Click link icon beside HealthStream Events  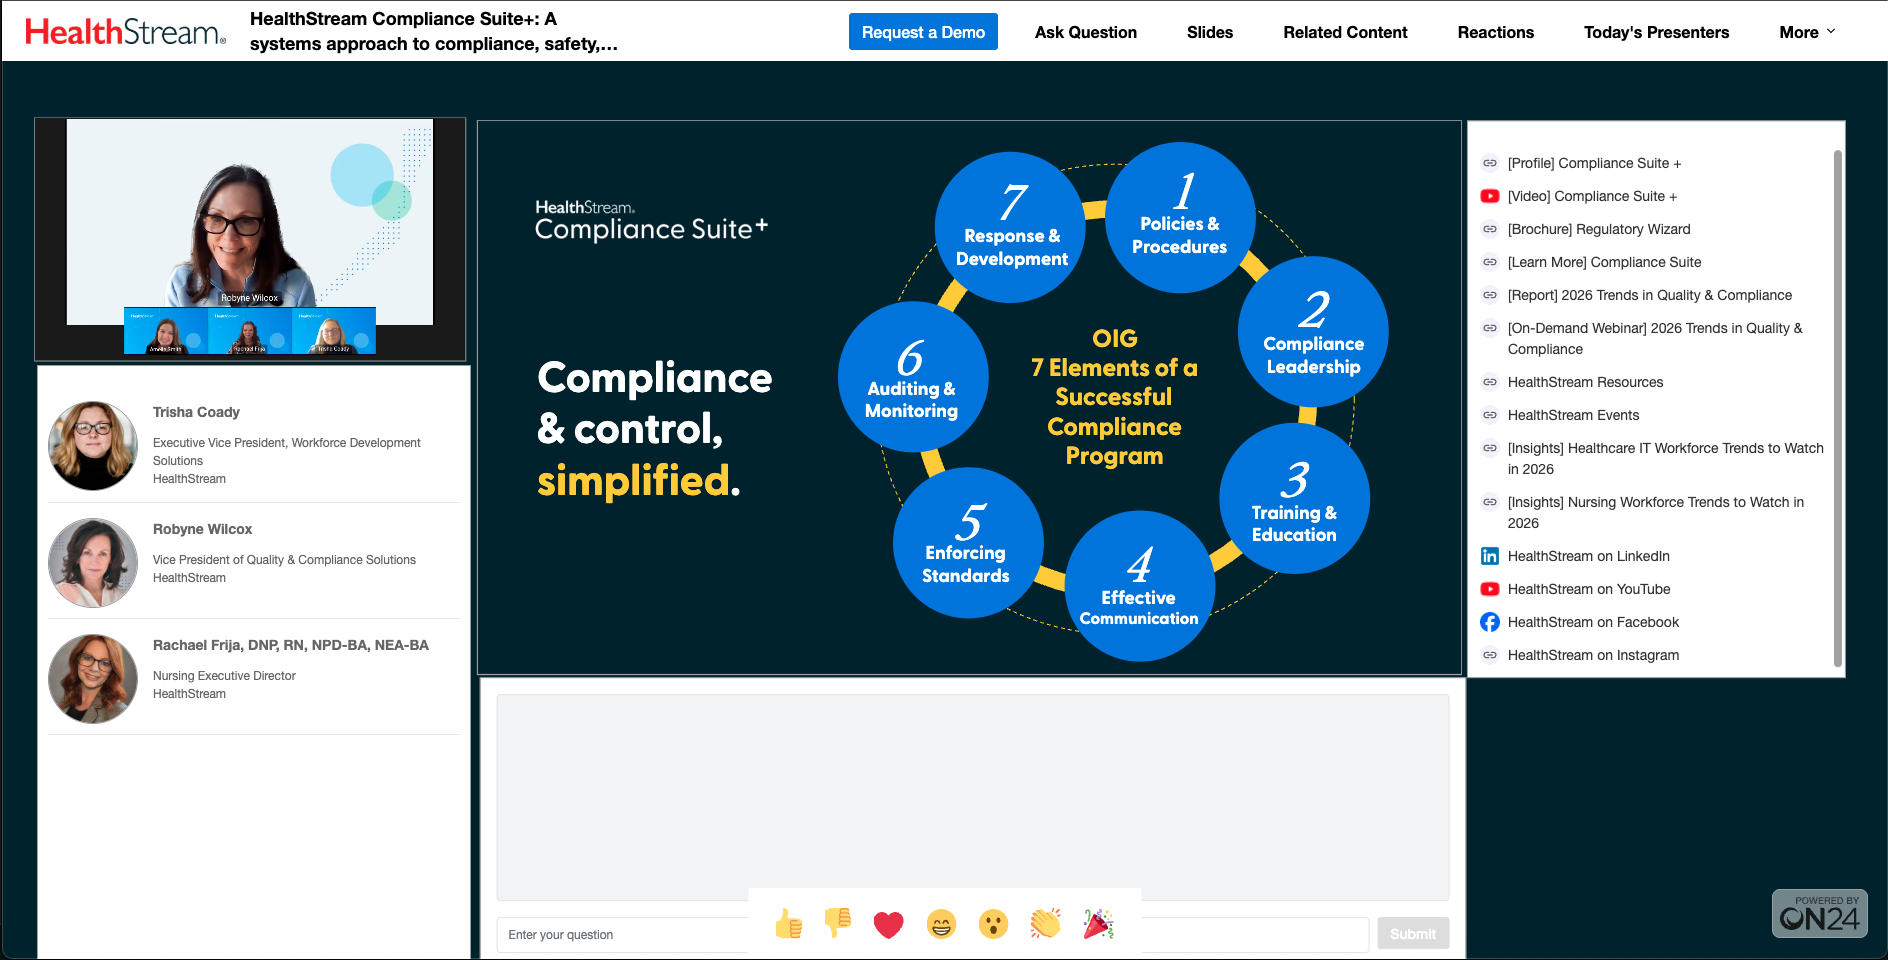click(1490, 415)
